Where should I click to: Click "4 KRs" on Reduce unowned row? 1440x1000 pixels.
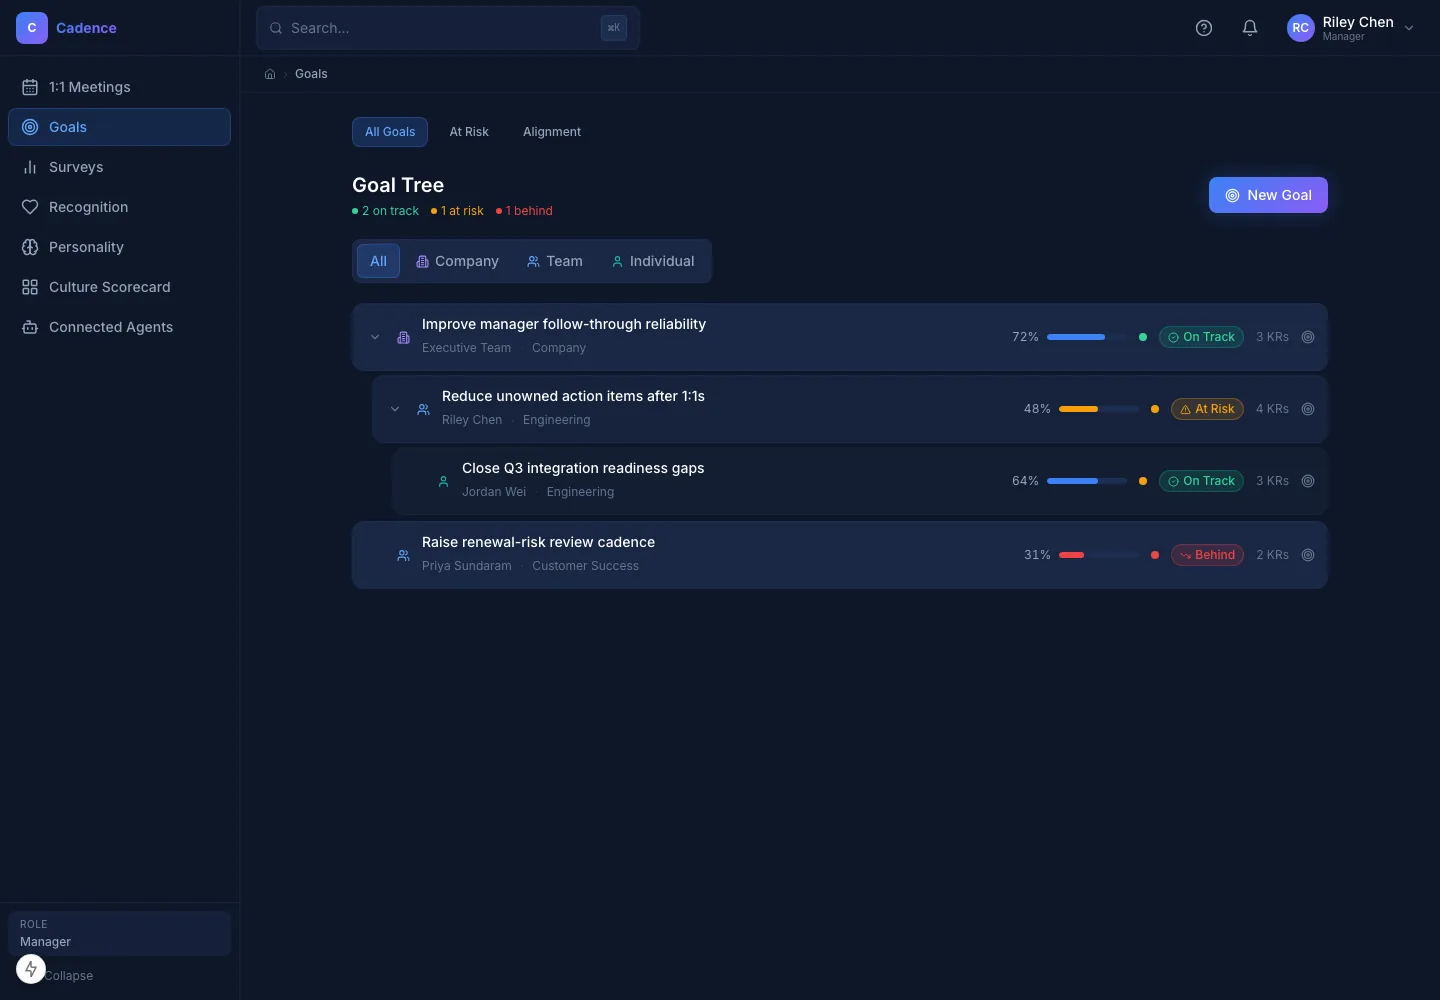[1272, 409]
